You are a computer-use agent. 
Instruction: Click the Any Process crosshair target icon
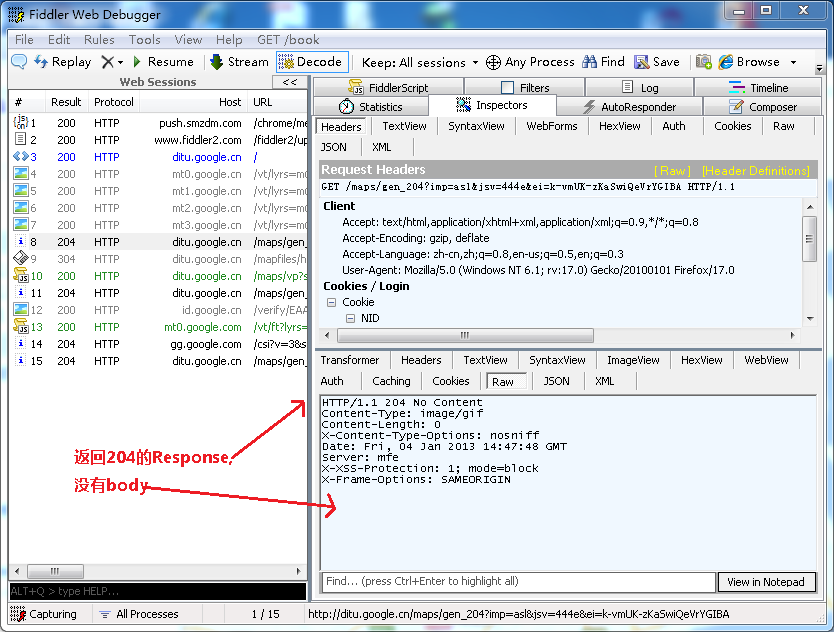[493, 62]
